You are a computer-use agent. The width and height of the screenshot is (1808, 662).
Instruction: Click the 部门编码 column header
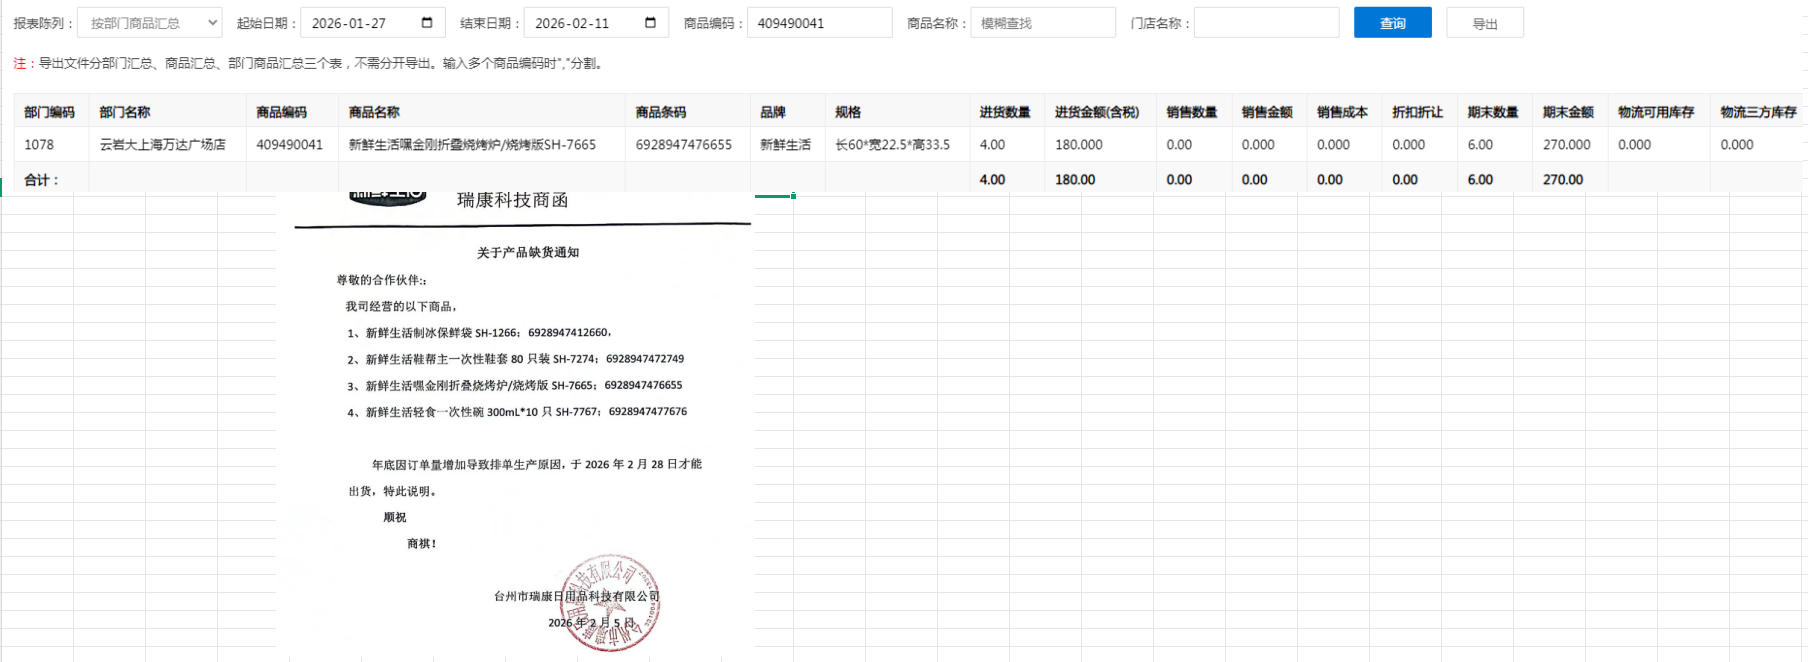[x=50, y=112]
